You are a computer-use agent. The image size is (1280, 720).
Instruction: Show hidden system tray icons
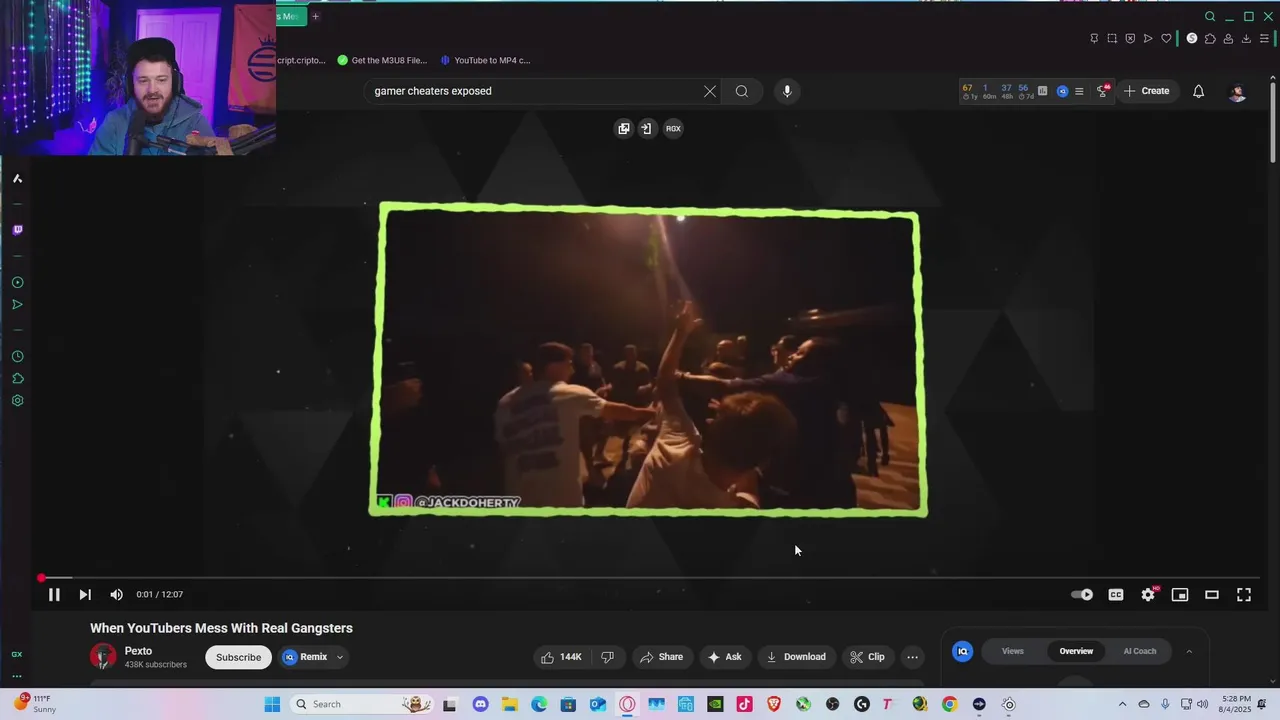1122,704
